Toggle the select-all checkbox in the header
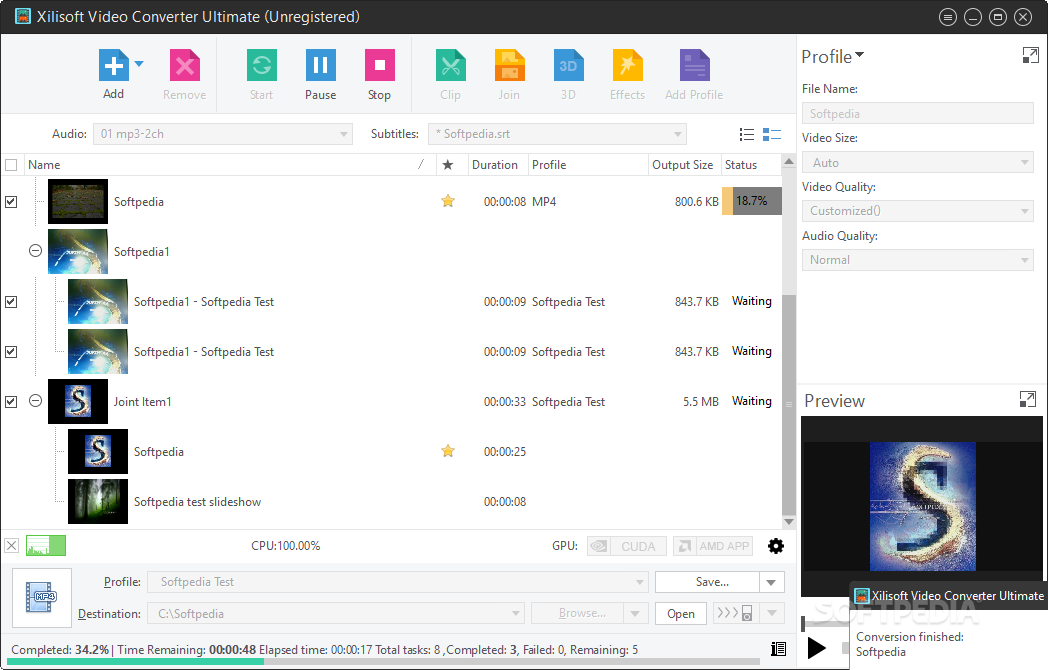Image resolution: width=1048 pixels, height=670 pixels. coord(11,164)
